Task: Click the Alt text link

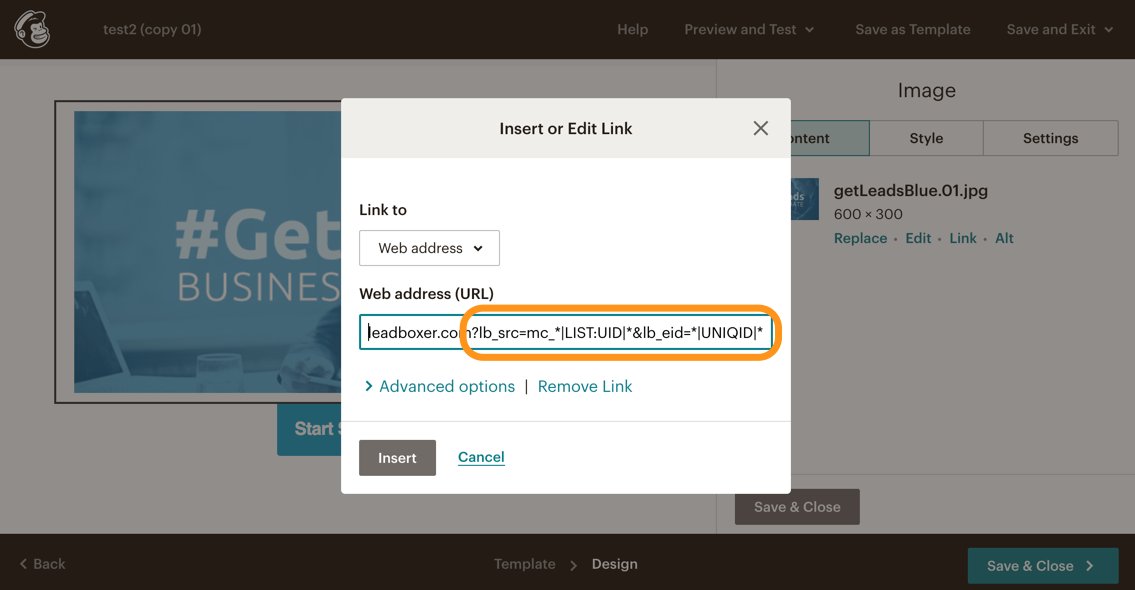Action: [1004, 238]
